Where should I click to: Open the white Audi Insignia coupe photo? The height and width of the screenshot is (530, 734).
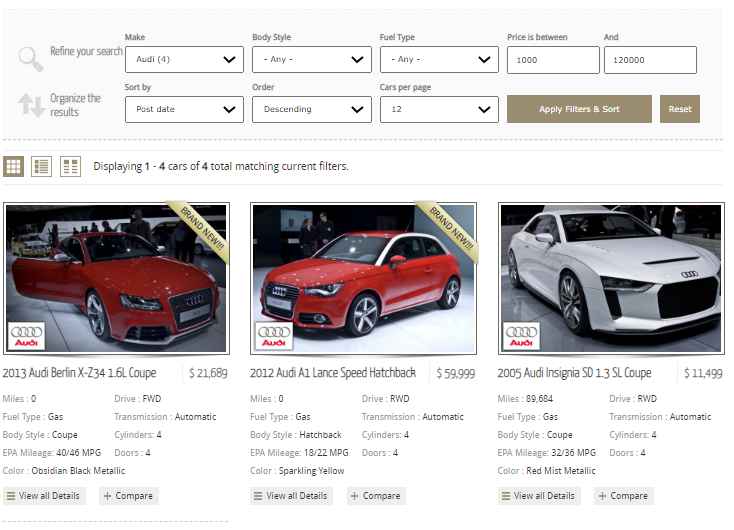[x=611, y=279]
